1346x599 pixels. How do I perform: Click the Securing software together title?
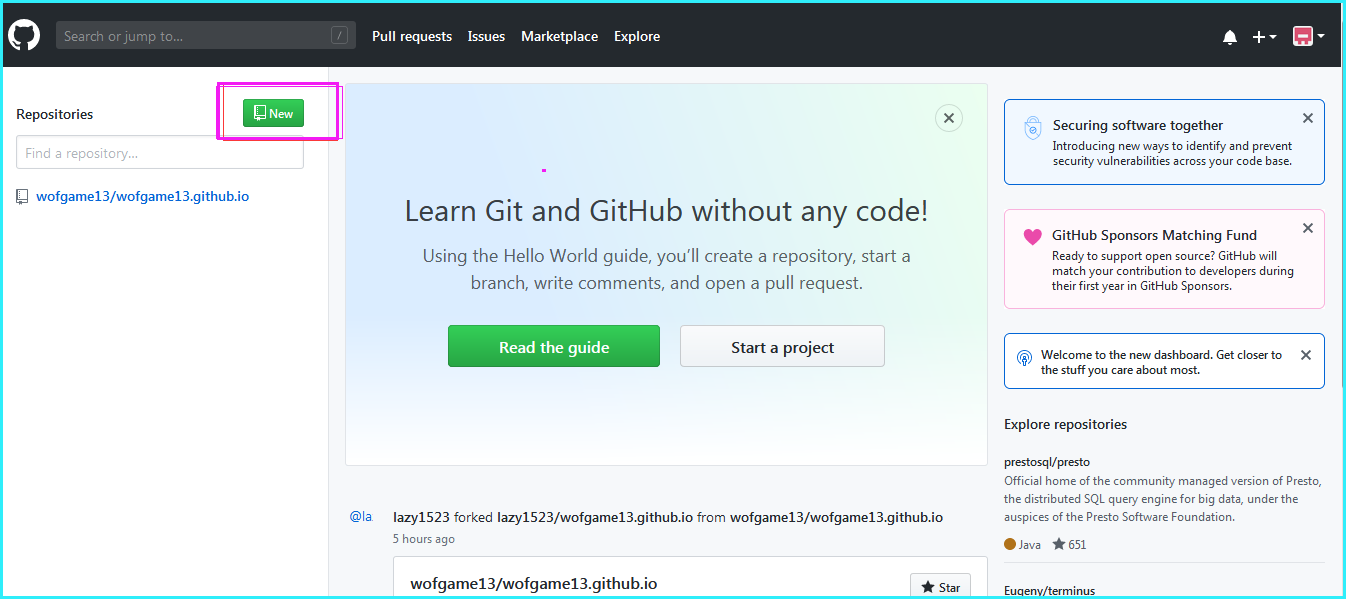[x=1138, y=125]
